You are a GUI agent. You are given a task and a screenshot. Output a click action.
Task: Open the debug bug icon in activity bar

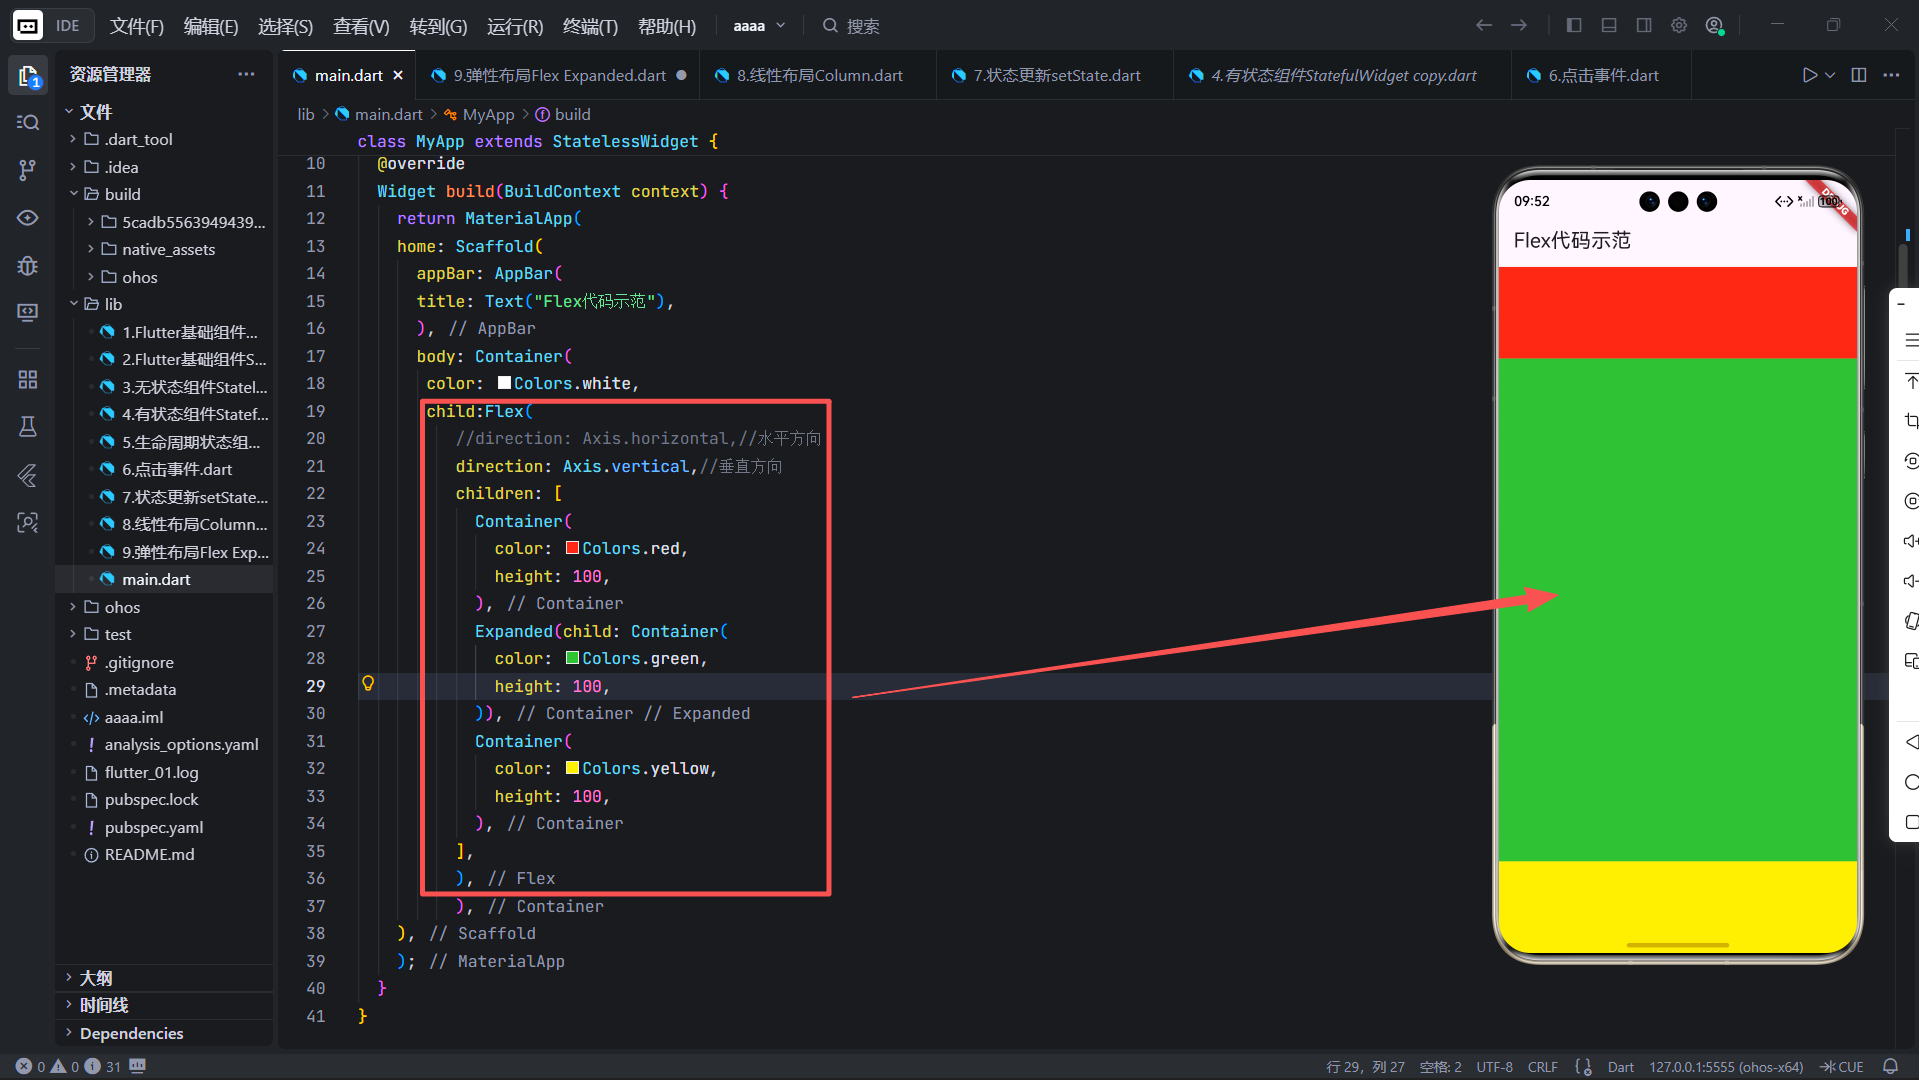(28, 265)
